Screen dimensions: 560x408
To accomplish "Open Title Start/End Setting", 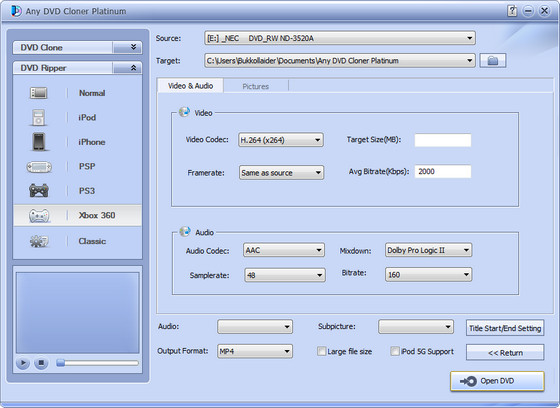I will coord(505,328).
